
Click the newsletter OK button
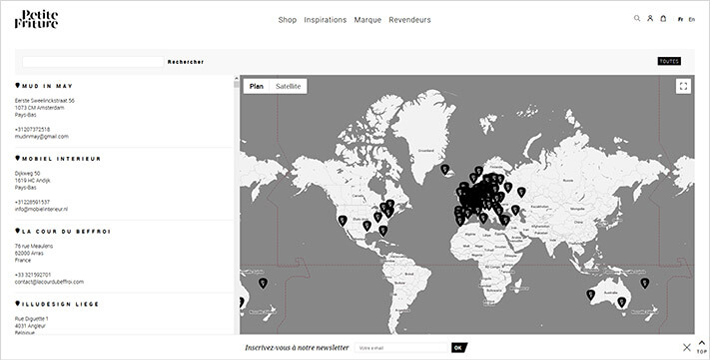pos(459,348)
